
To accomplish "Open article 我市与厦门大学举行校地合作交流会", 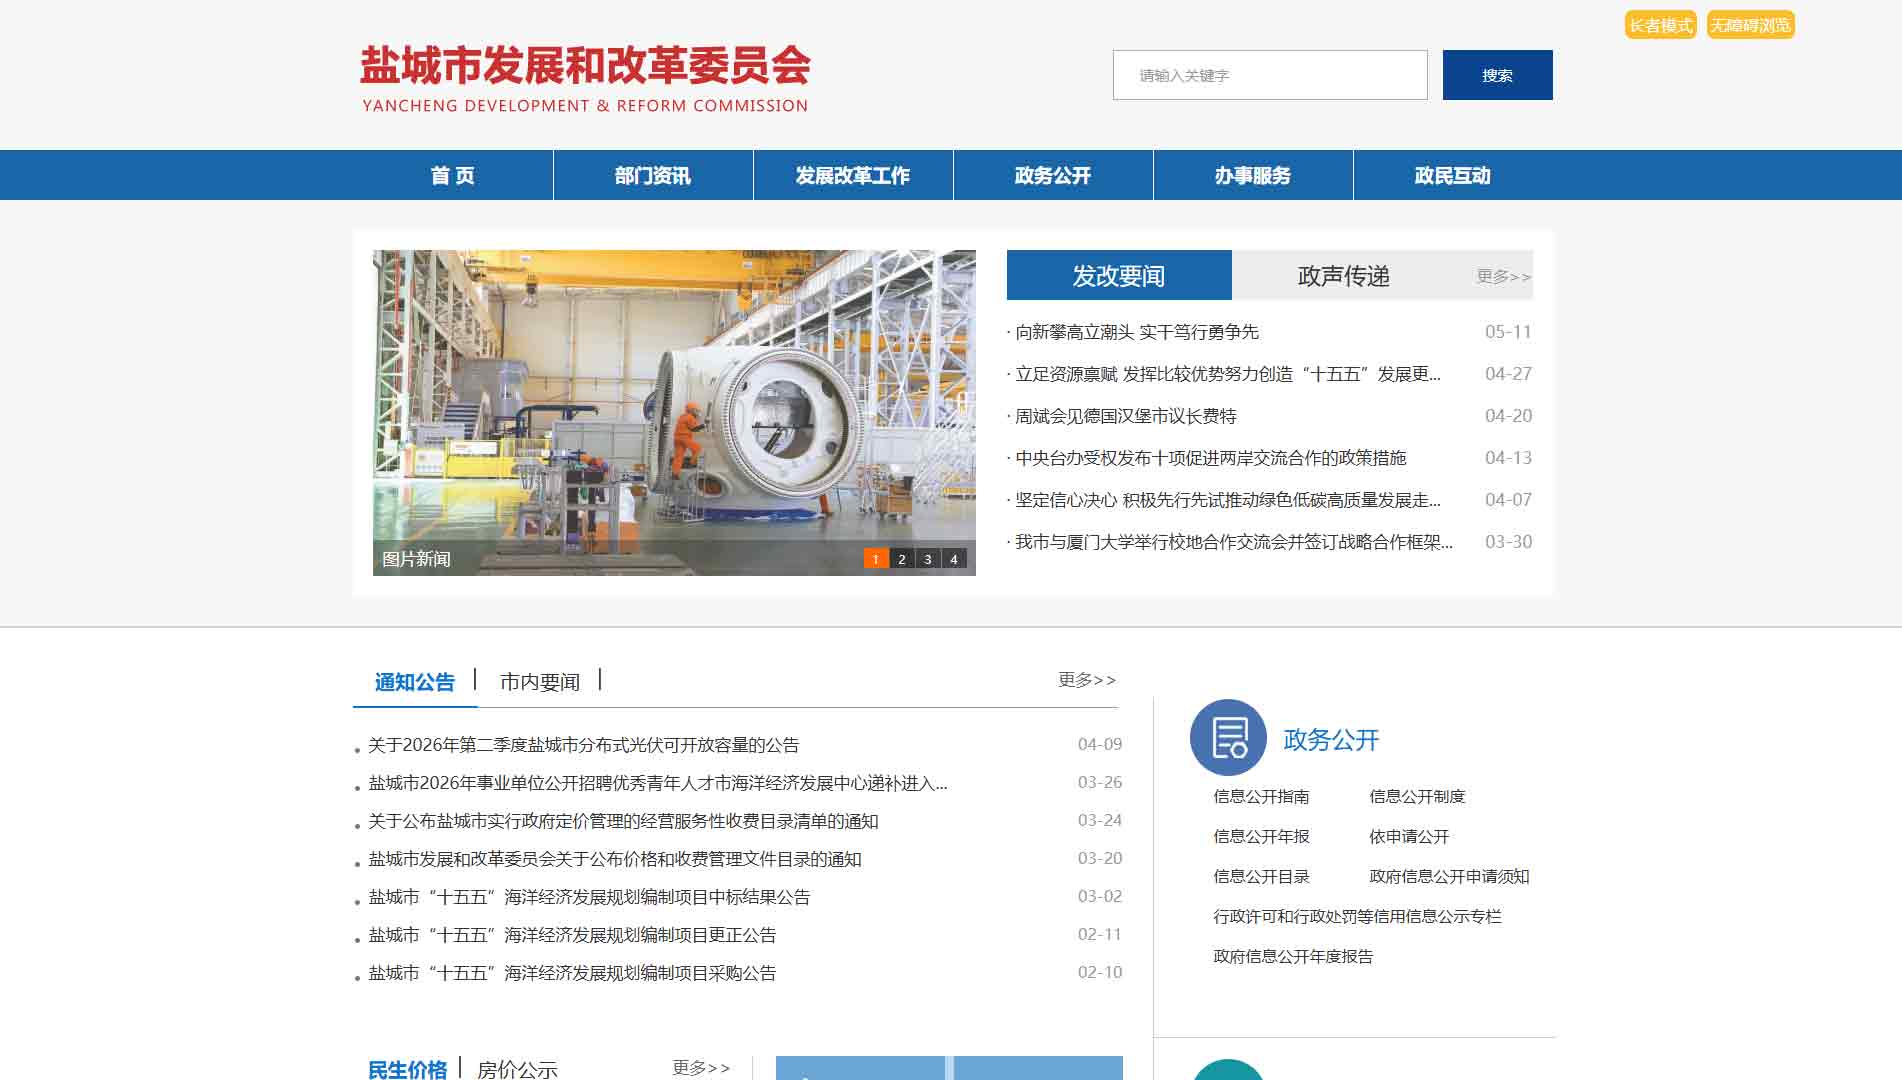I will [x=1234, y=542].
